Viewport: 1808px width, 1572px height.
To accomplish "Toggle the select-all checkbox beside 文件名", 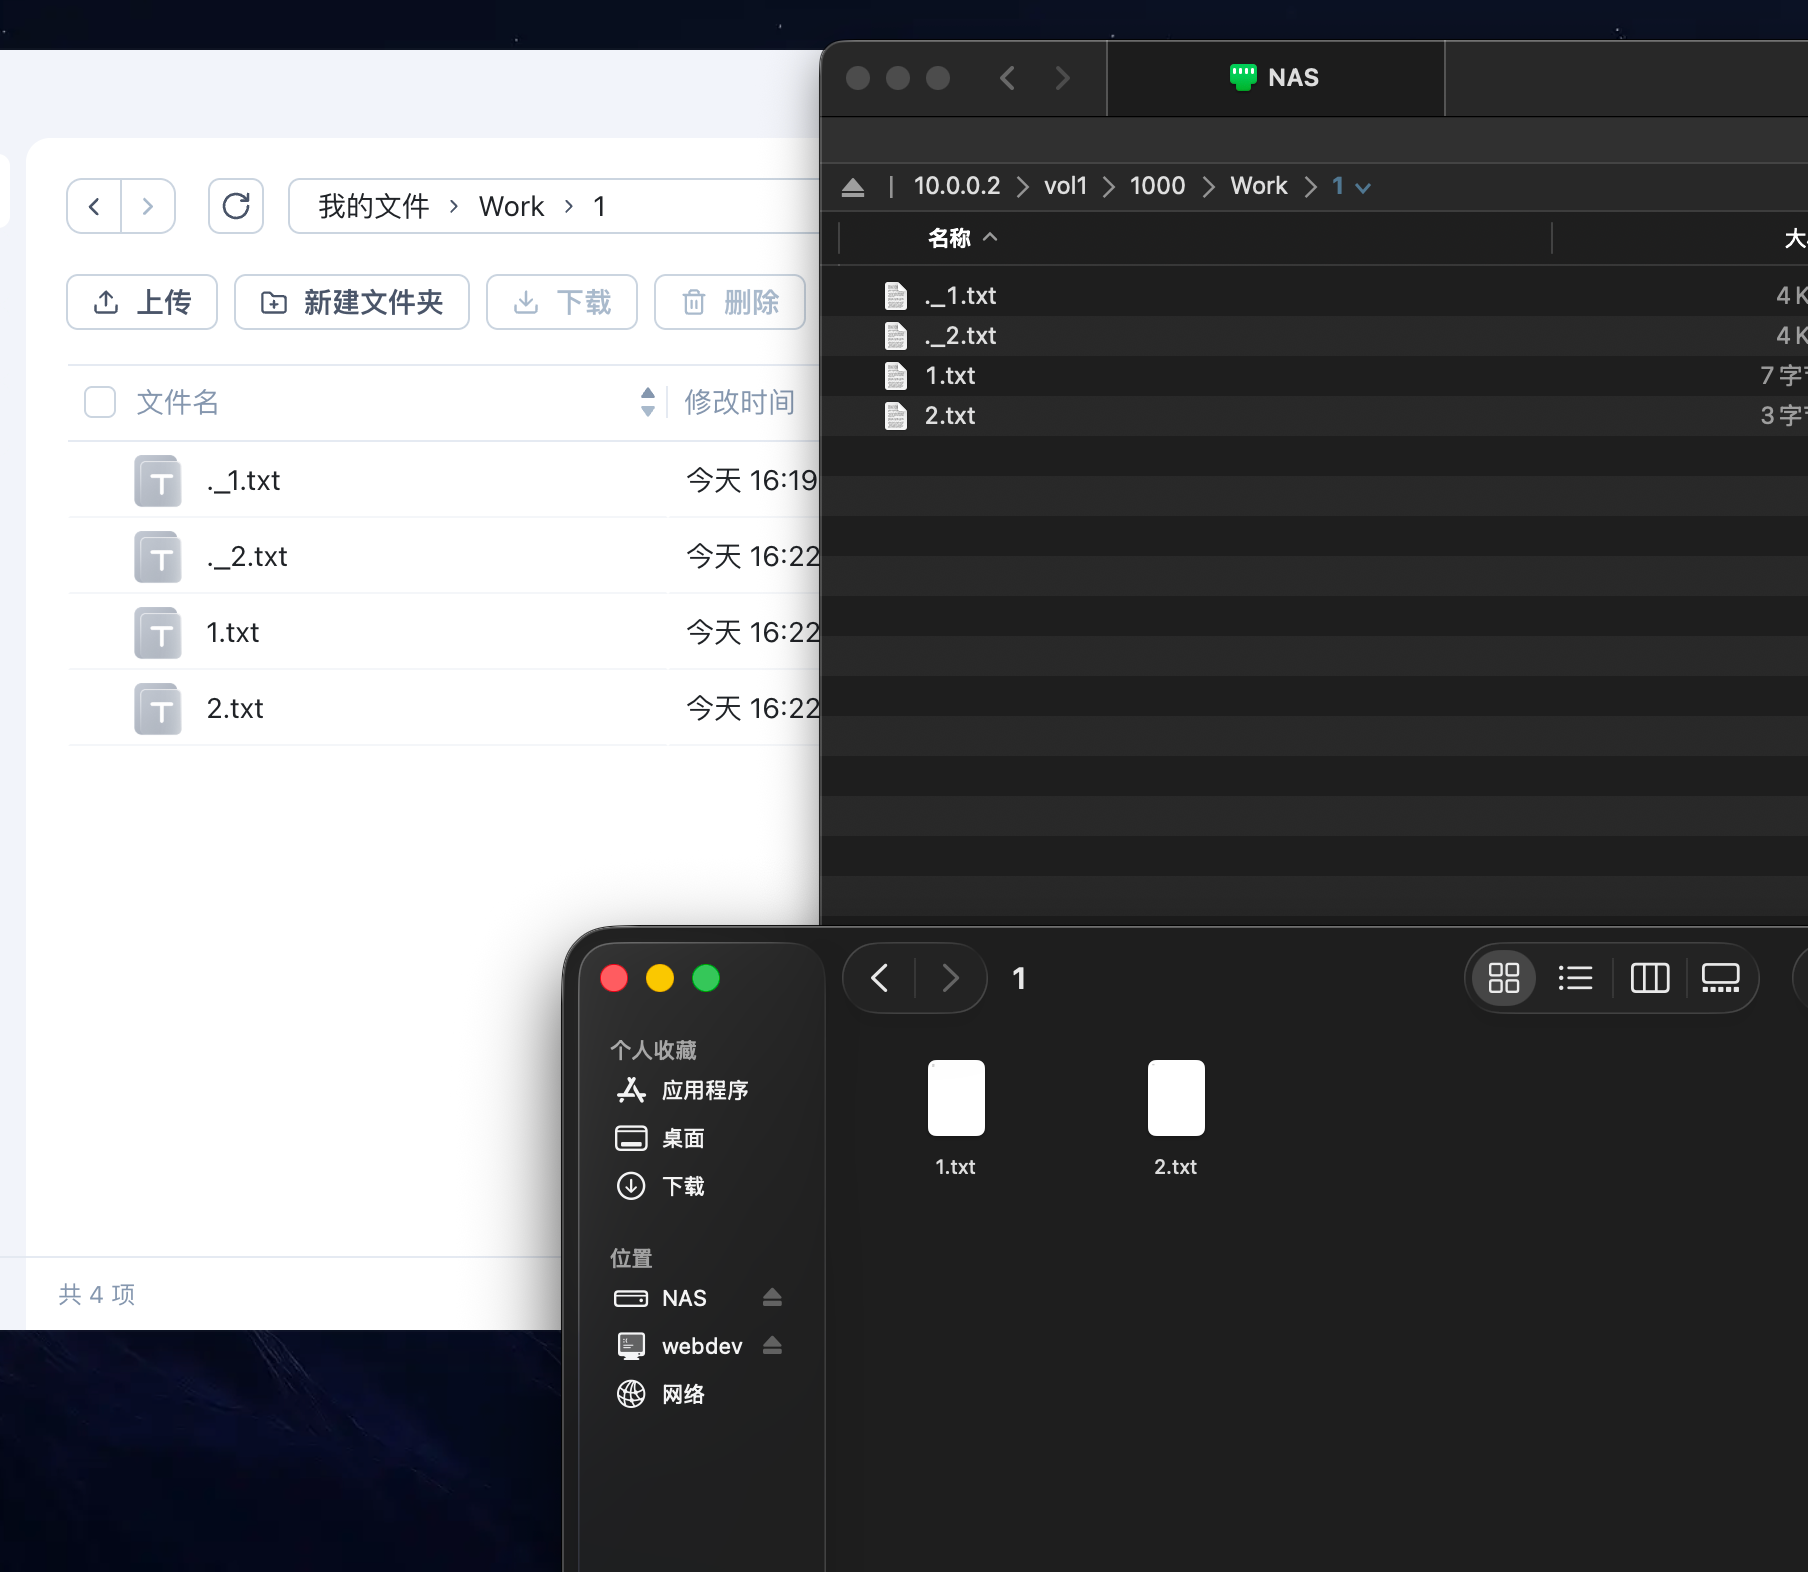I will coord(100,402).
